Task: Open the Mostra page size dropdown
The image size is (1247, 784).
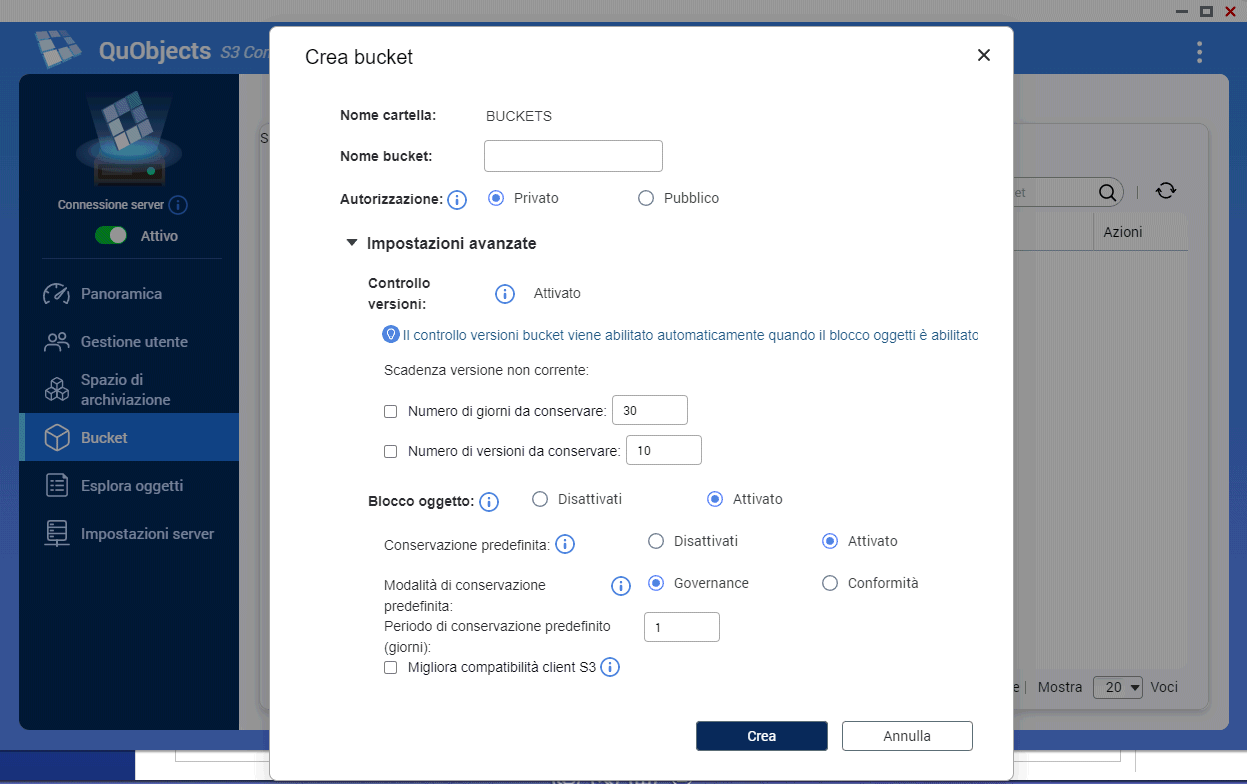Action: pos(1118,687)
